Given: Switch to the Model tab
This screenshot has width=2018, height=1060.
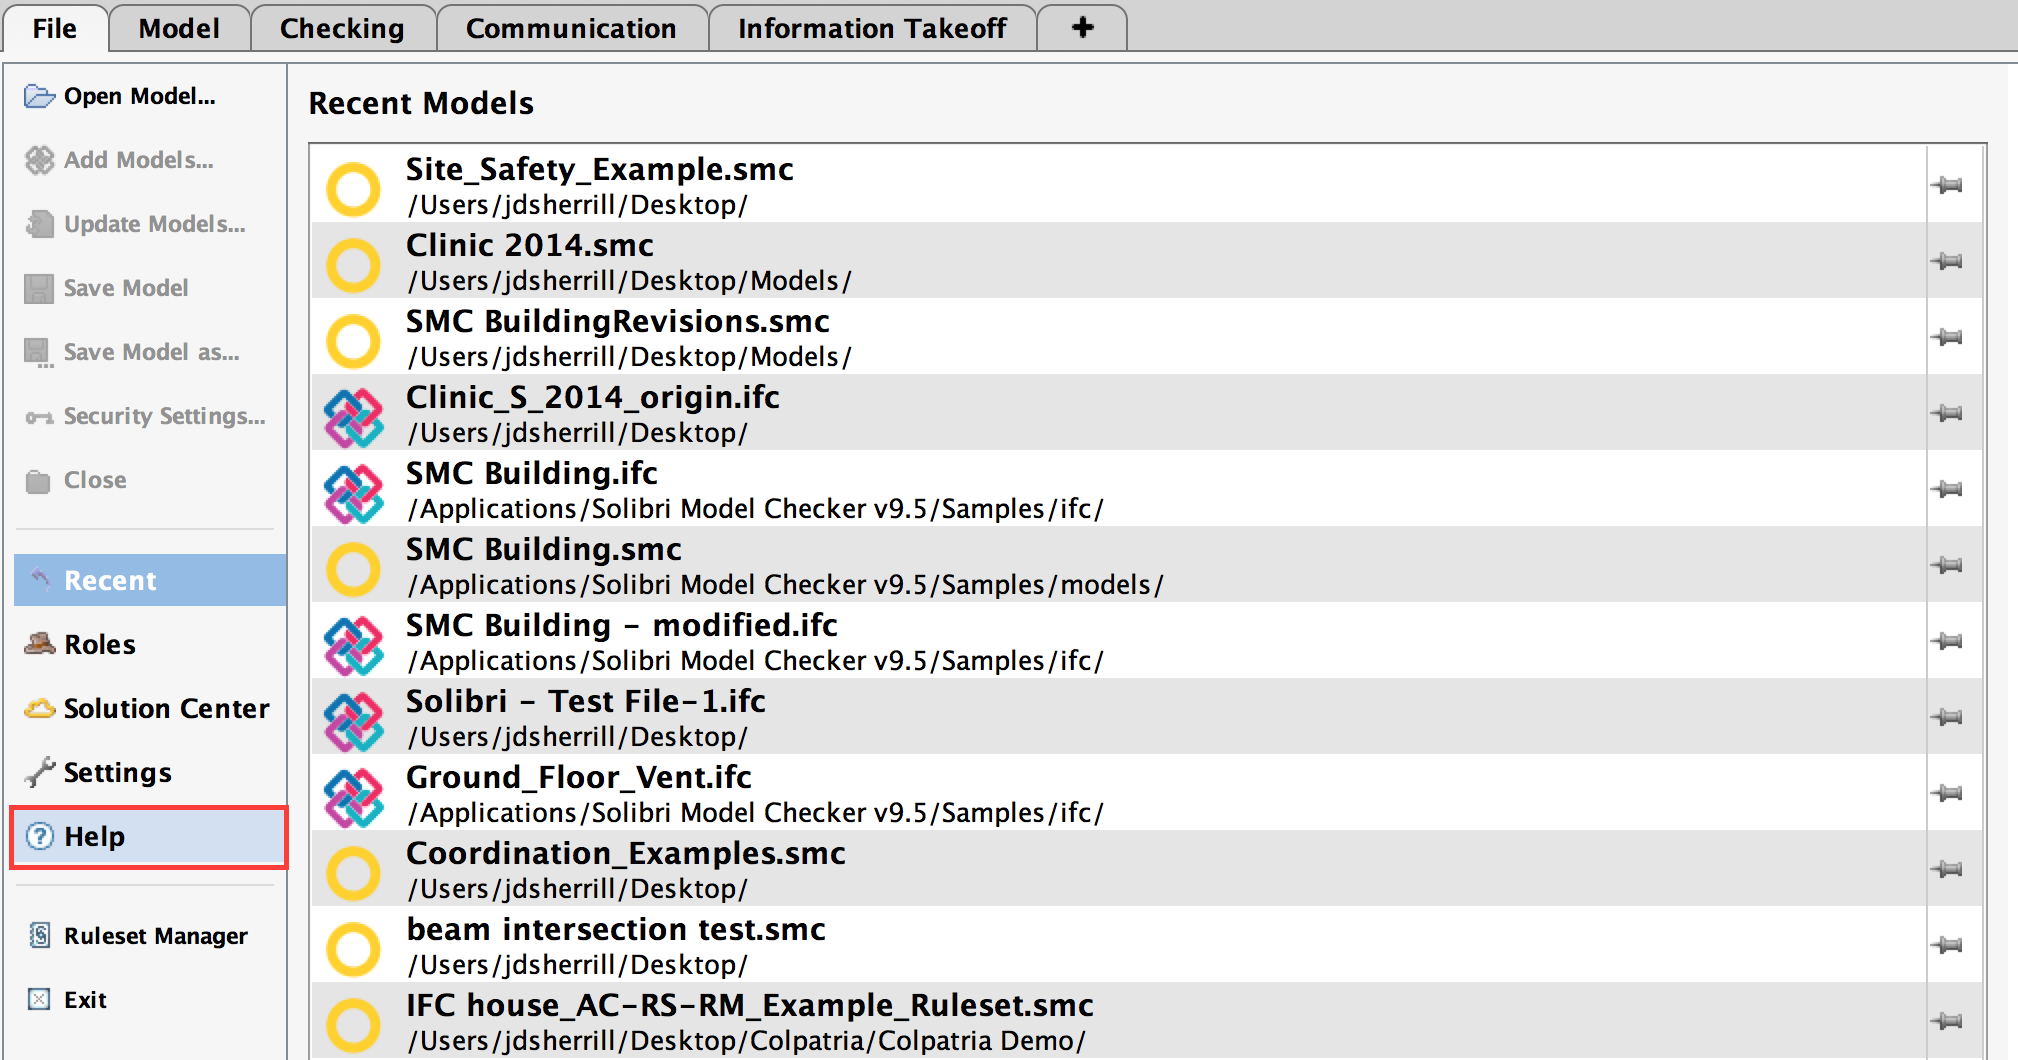Looking at the screenshot, I should 179,28.
